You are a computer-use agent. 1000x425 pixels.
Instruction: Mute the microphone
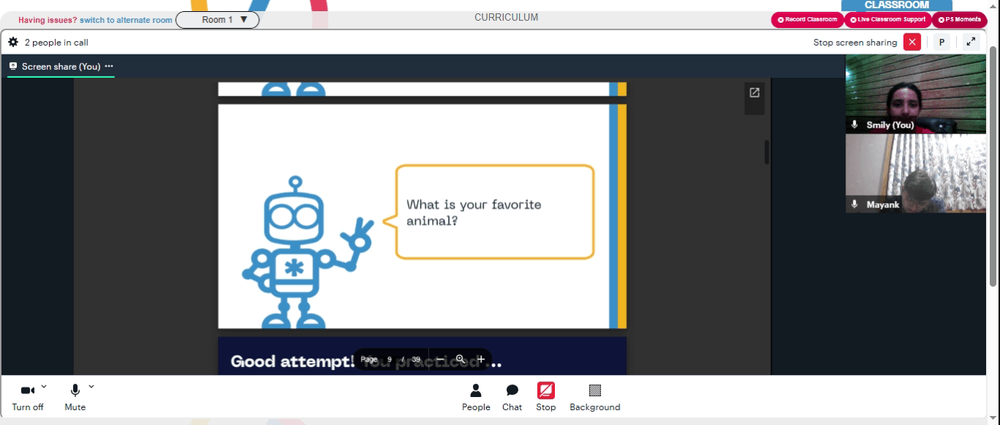(x=75, y=397)
